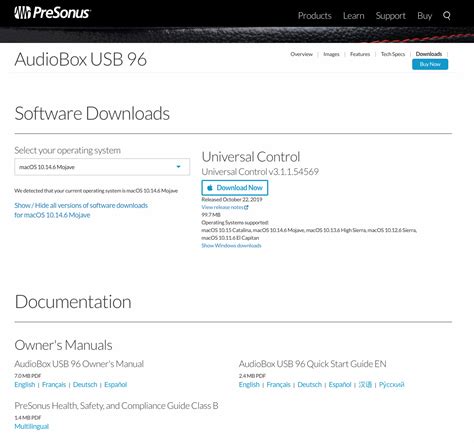Screen dimensions: 474x443
Task: Open the English Owner's Manual
Action: [25, 385]
